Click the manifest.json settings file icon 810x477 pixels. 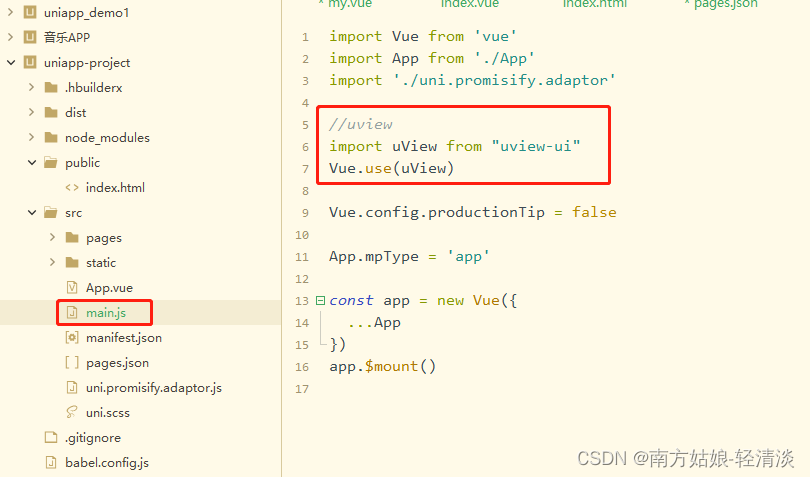pos(72,337)
